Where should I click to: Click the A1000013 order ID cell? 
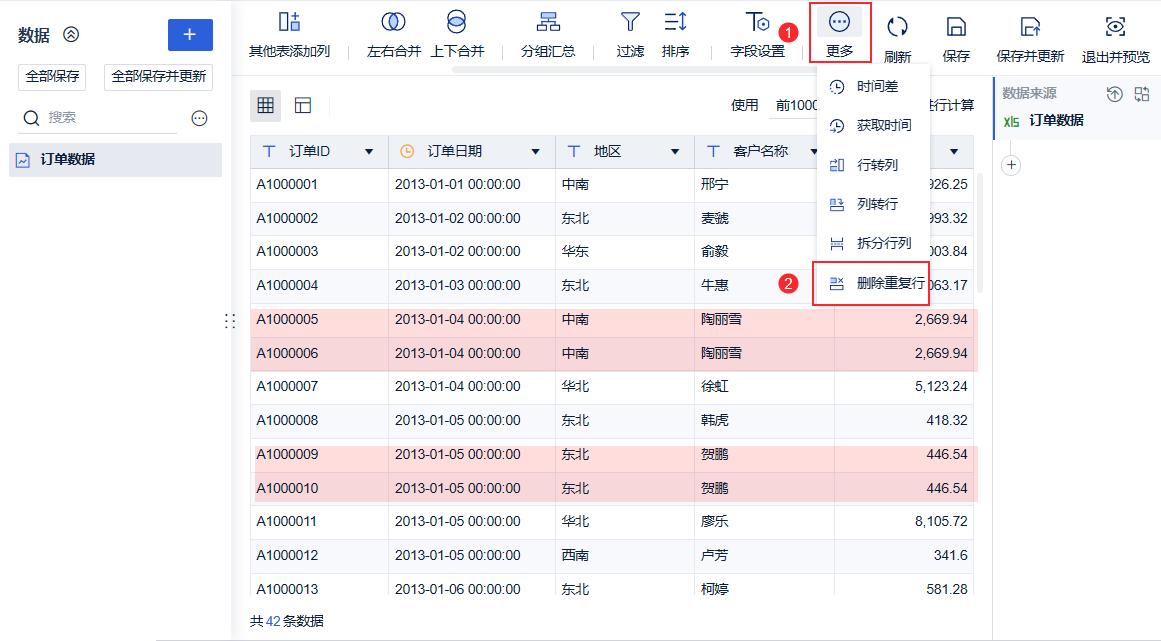point(319,590)
